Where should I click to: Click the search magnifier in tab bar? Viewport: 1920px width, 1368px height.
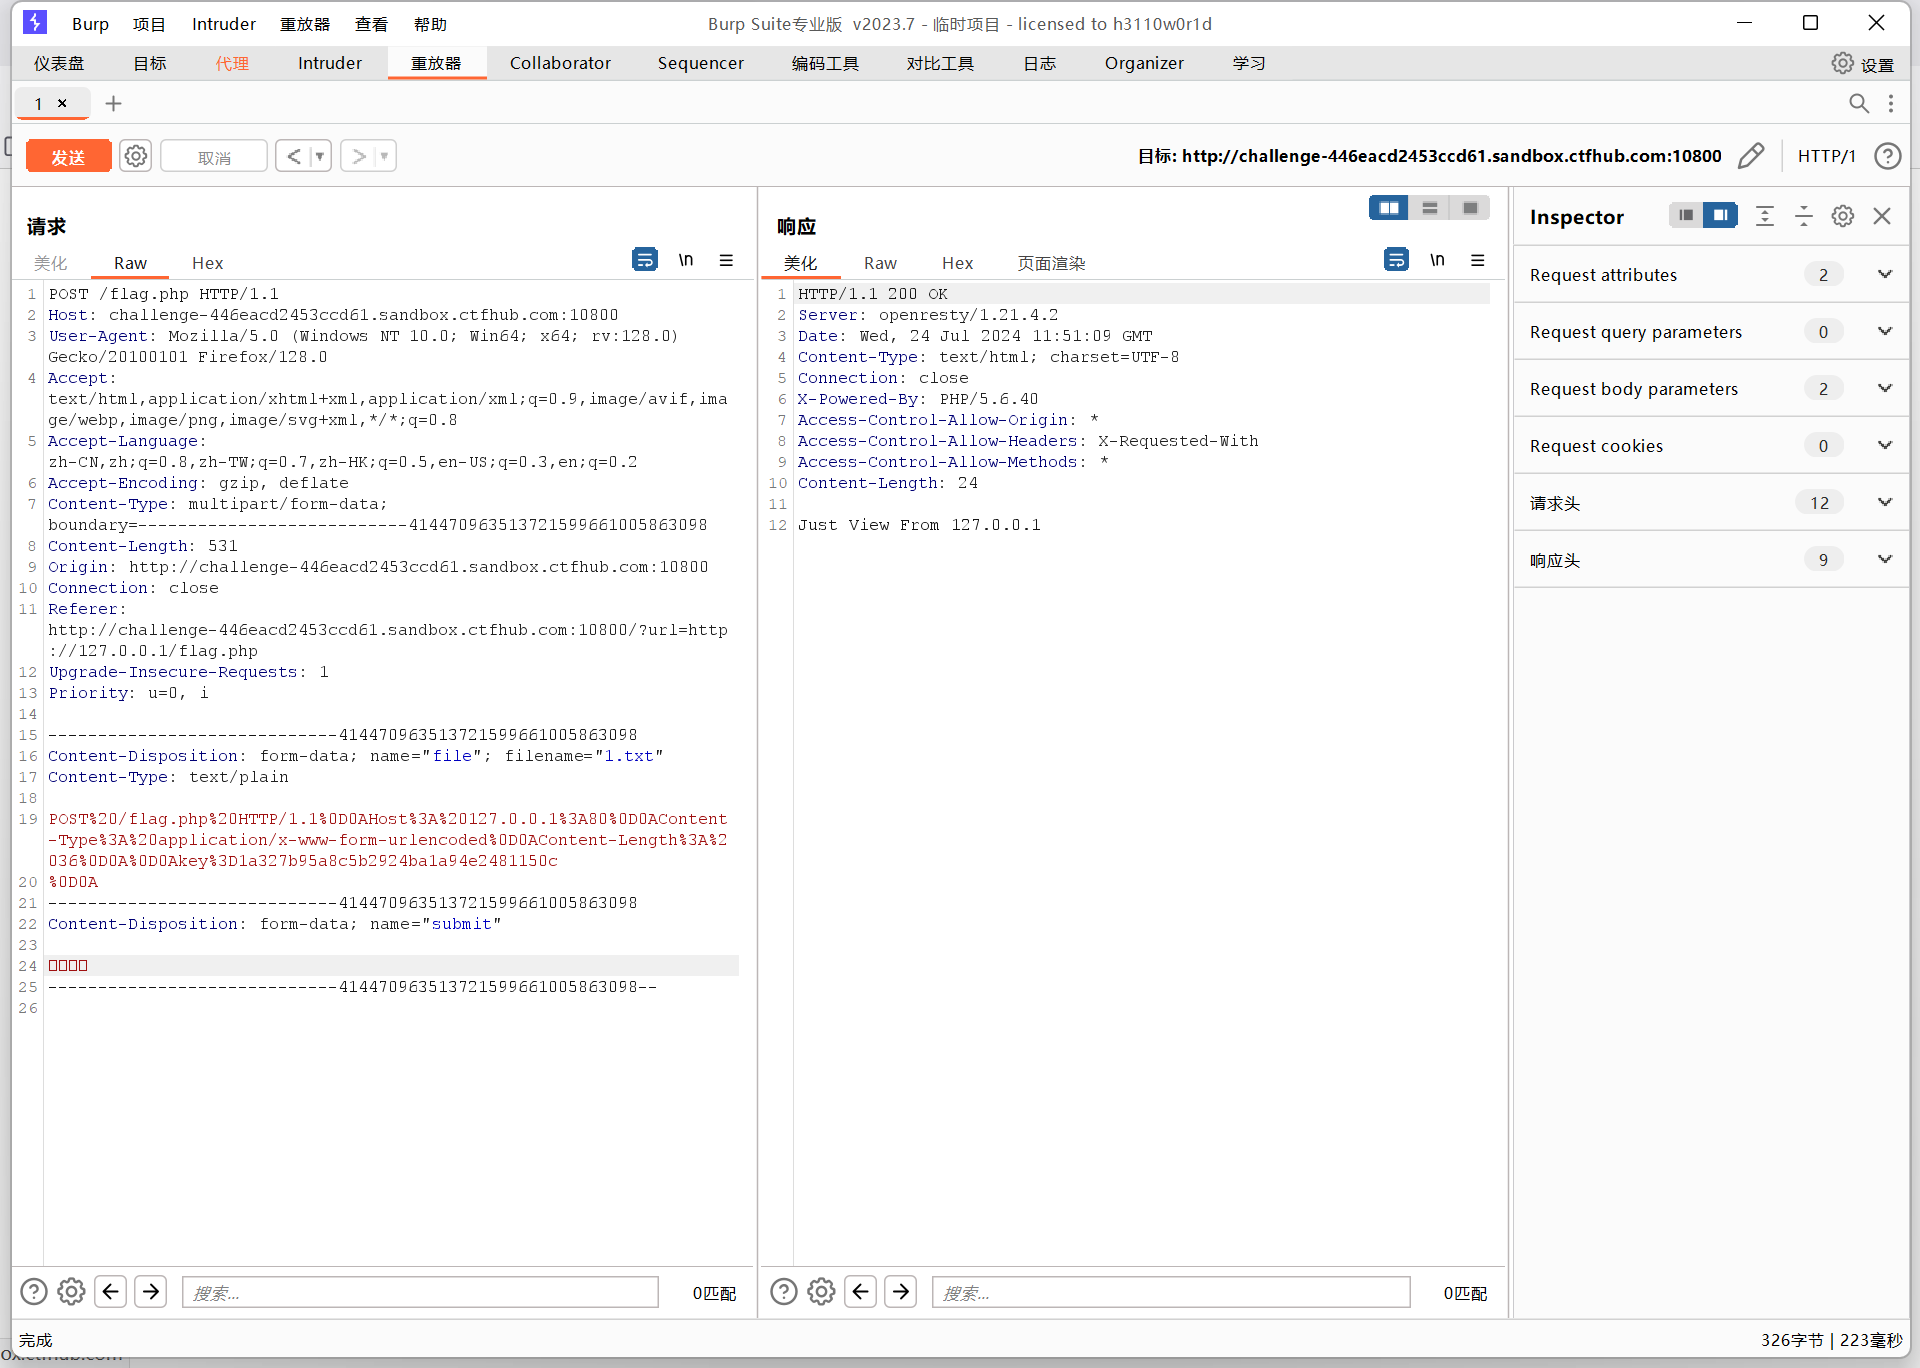pos(1858,103)
